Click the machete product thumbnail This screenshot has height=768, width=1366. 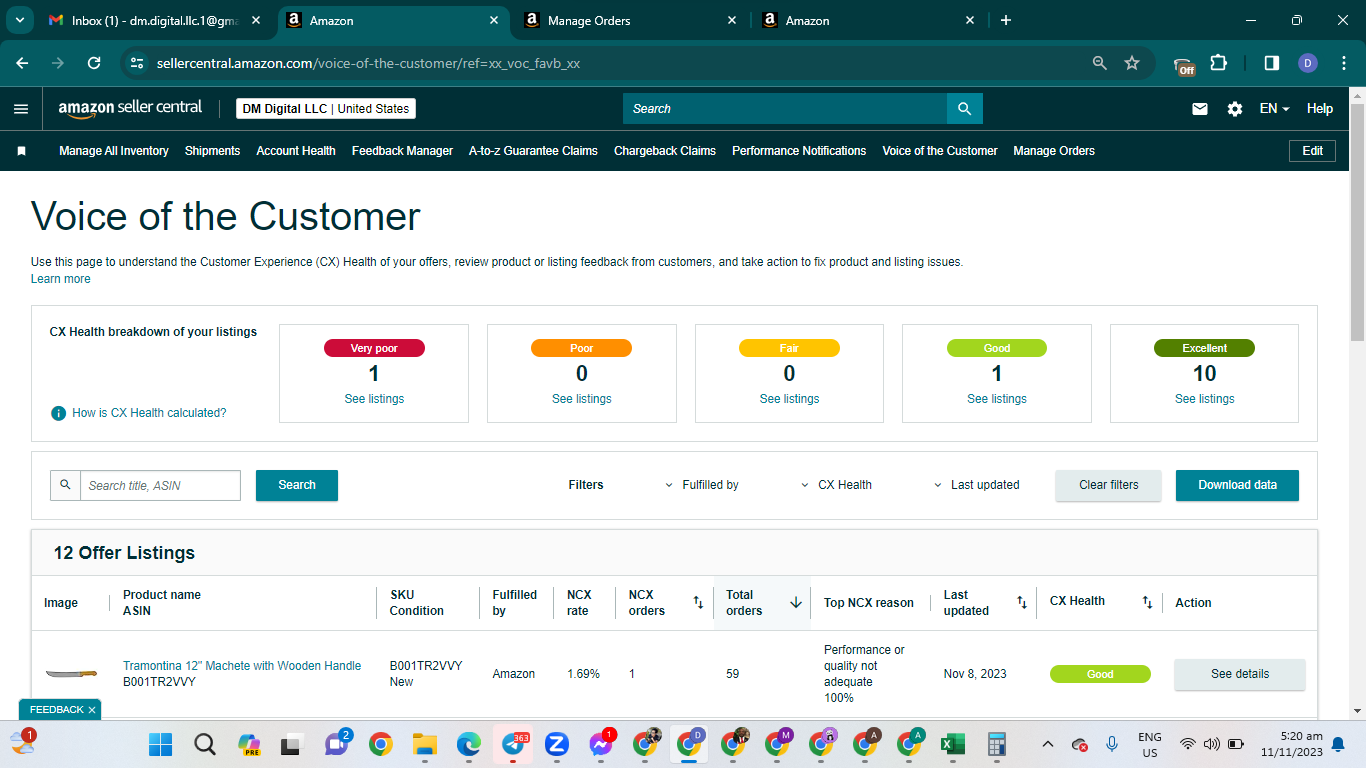71,674
